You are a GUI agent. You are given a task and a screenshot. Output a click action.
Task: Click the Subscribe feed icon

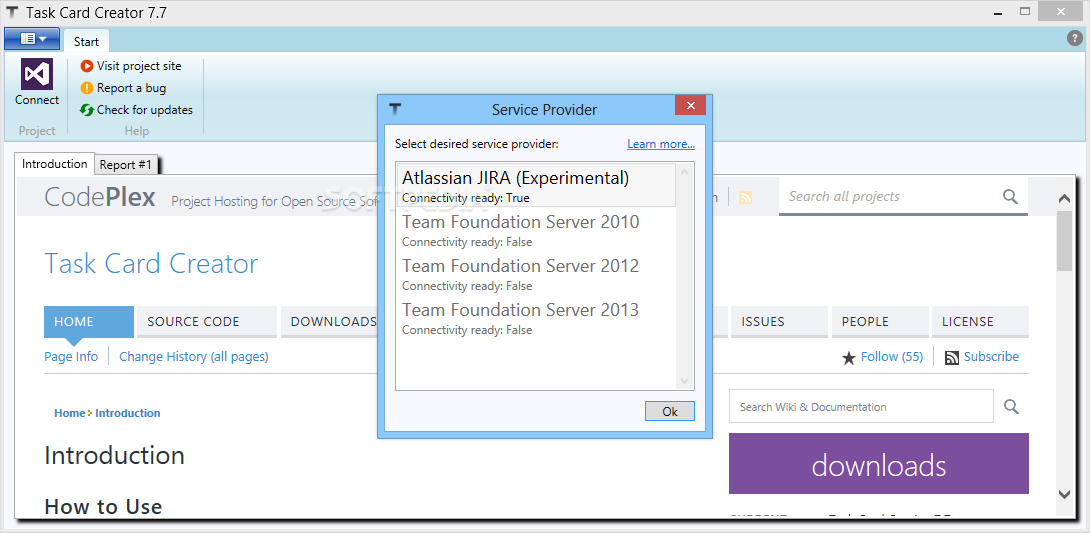(x=952, y=358)
